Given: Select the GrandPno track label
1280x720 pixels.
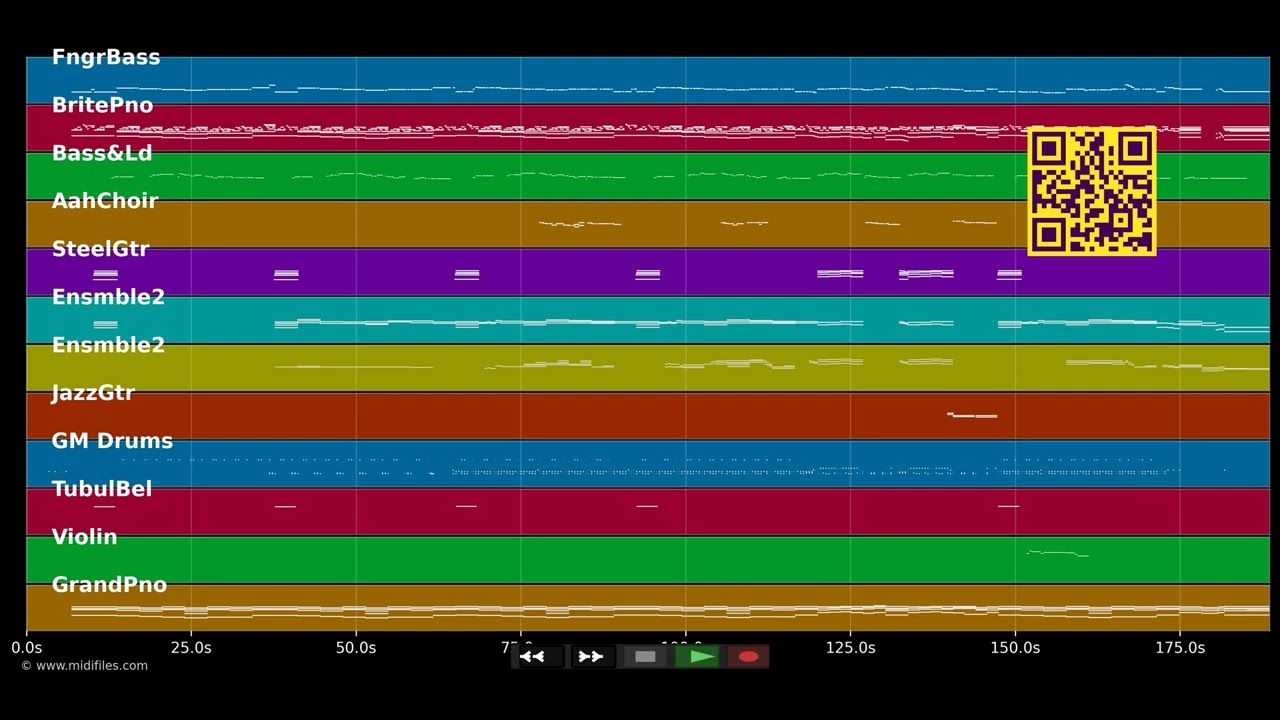Looking at the screenshot, I should (109, 585).
